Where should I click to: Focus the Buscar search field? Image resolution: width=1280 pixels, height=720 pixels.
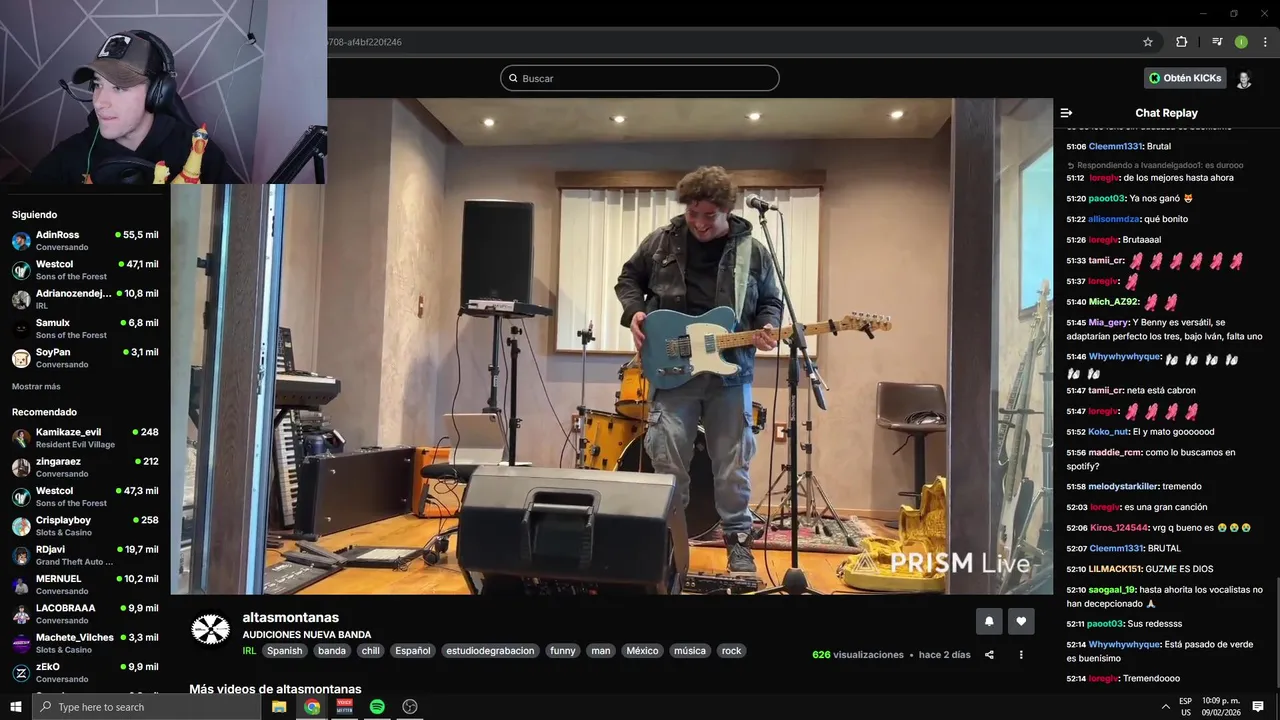pyautogui.click(x=640, y=78)
